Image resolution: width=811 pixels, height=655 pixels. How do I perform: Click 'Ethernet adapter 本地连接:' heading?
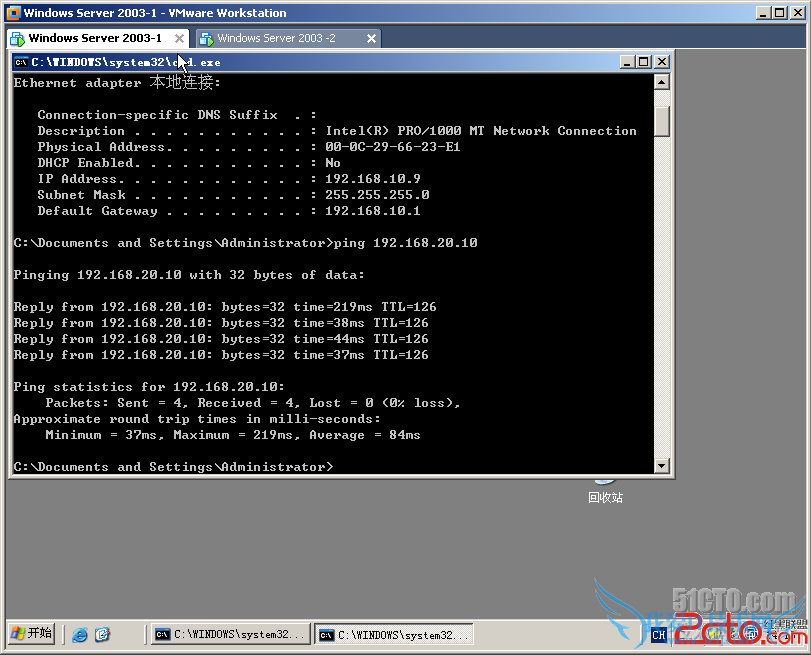pos(117,82)
